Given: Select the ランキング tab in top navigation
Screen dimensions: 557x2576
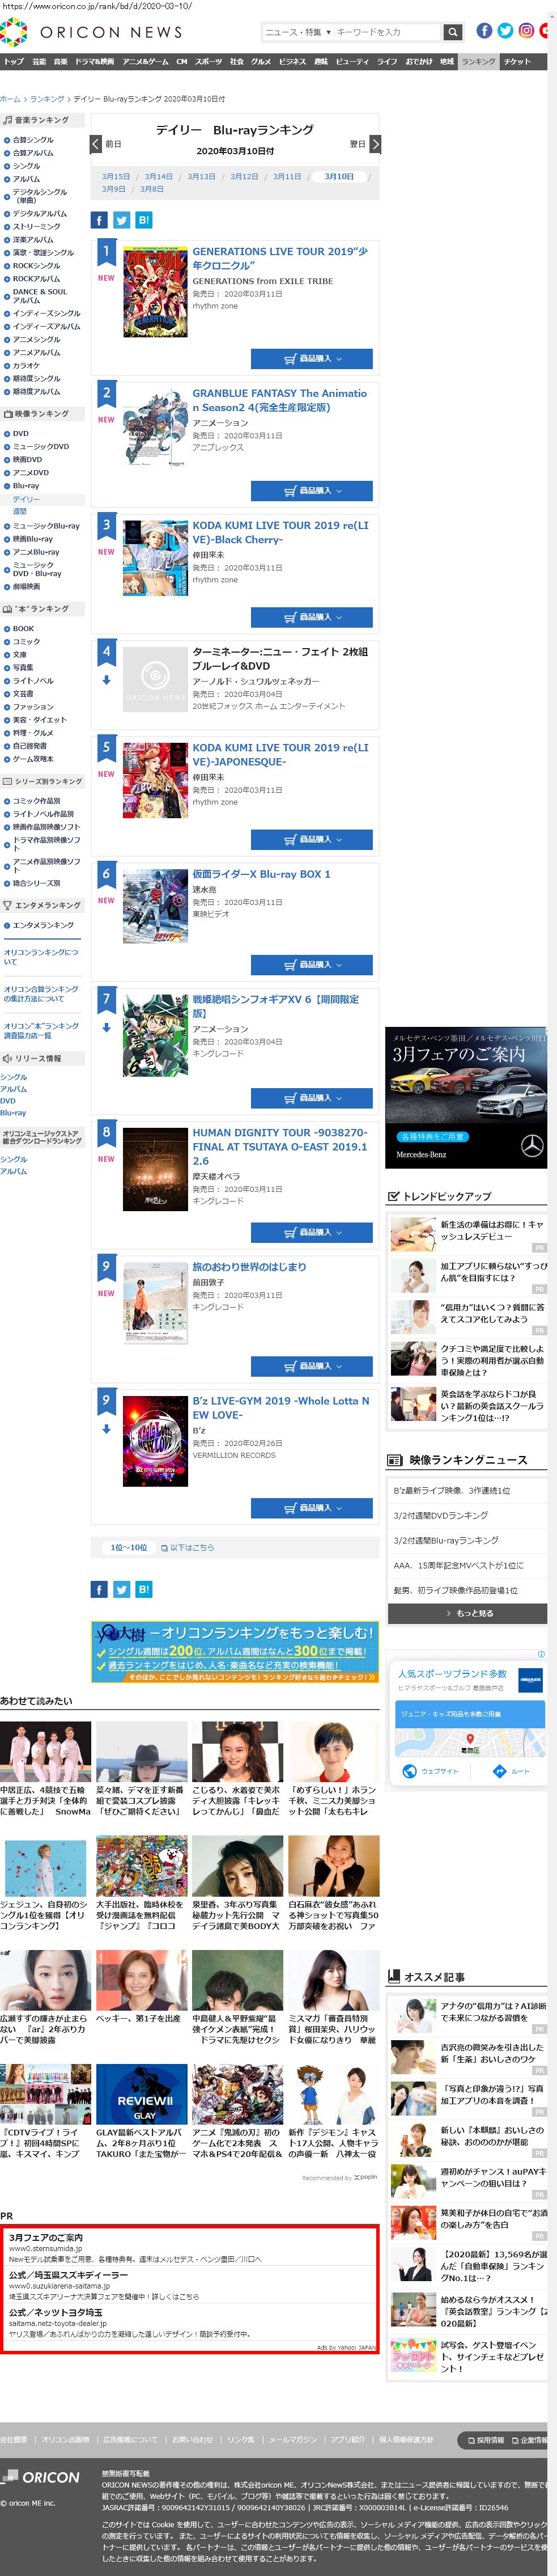Looking at the screenshot, I should (478, 61).
